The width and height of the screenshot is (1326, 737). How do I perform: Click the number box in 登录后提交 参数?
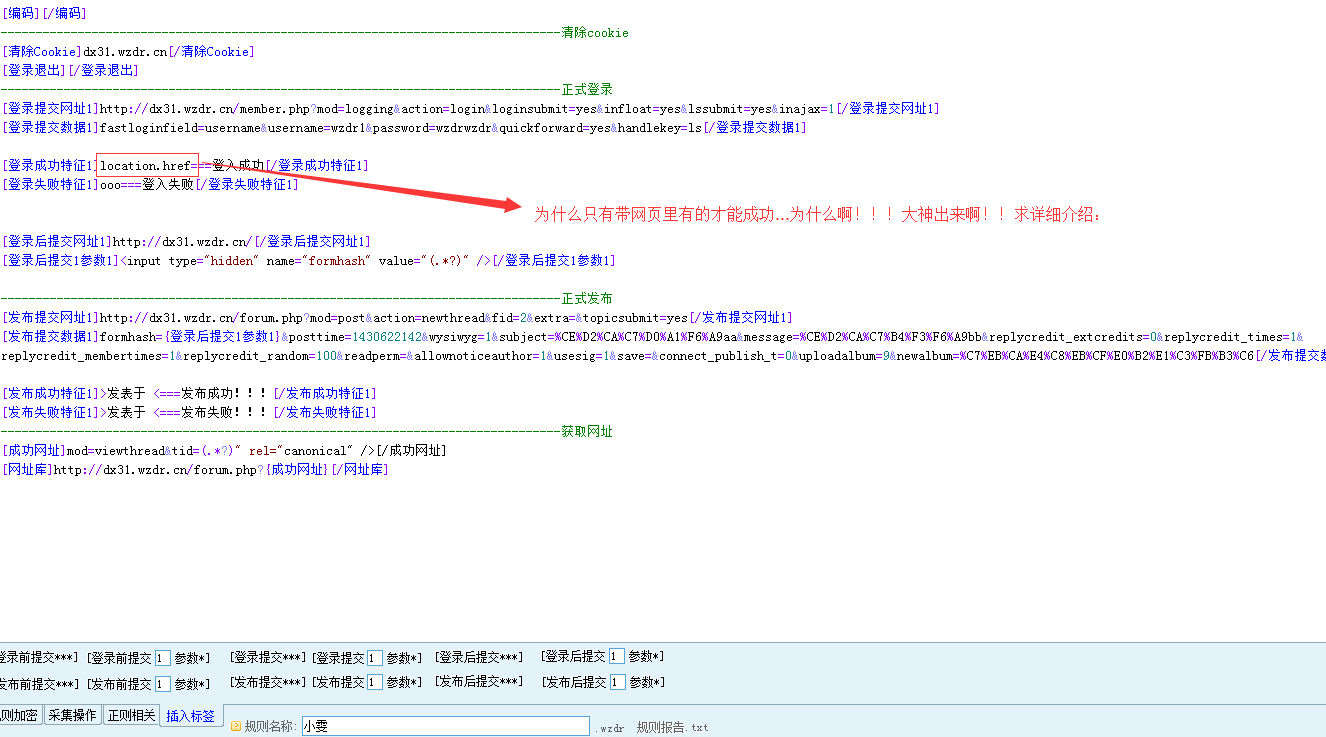coord(617,657)
